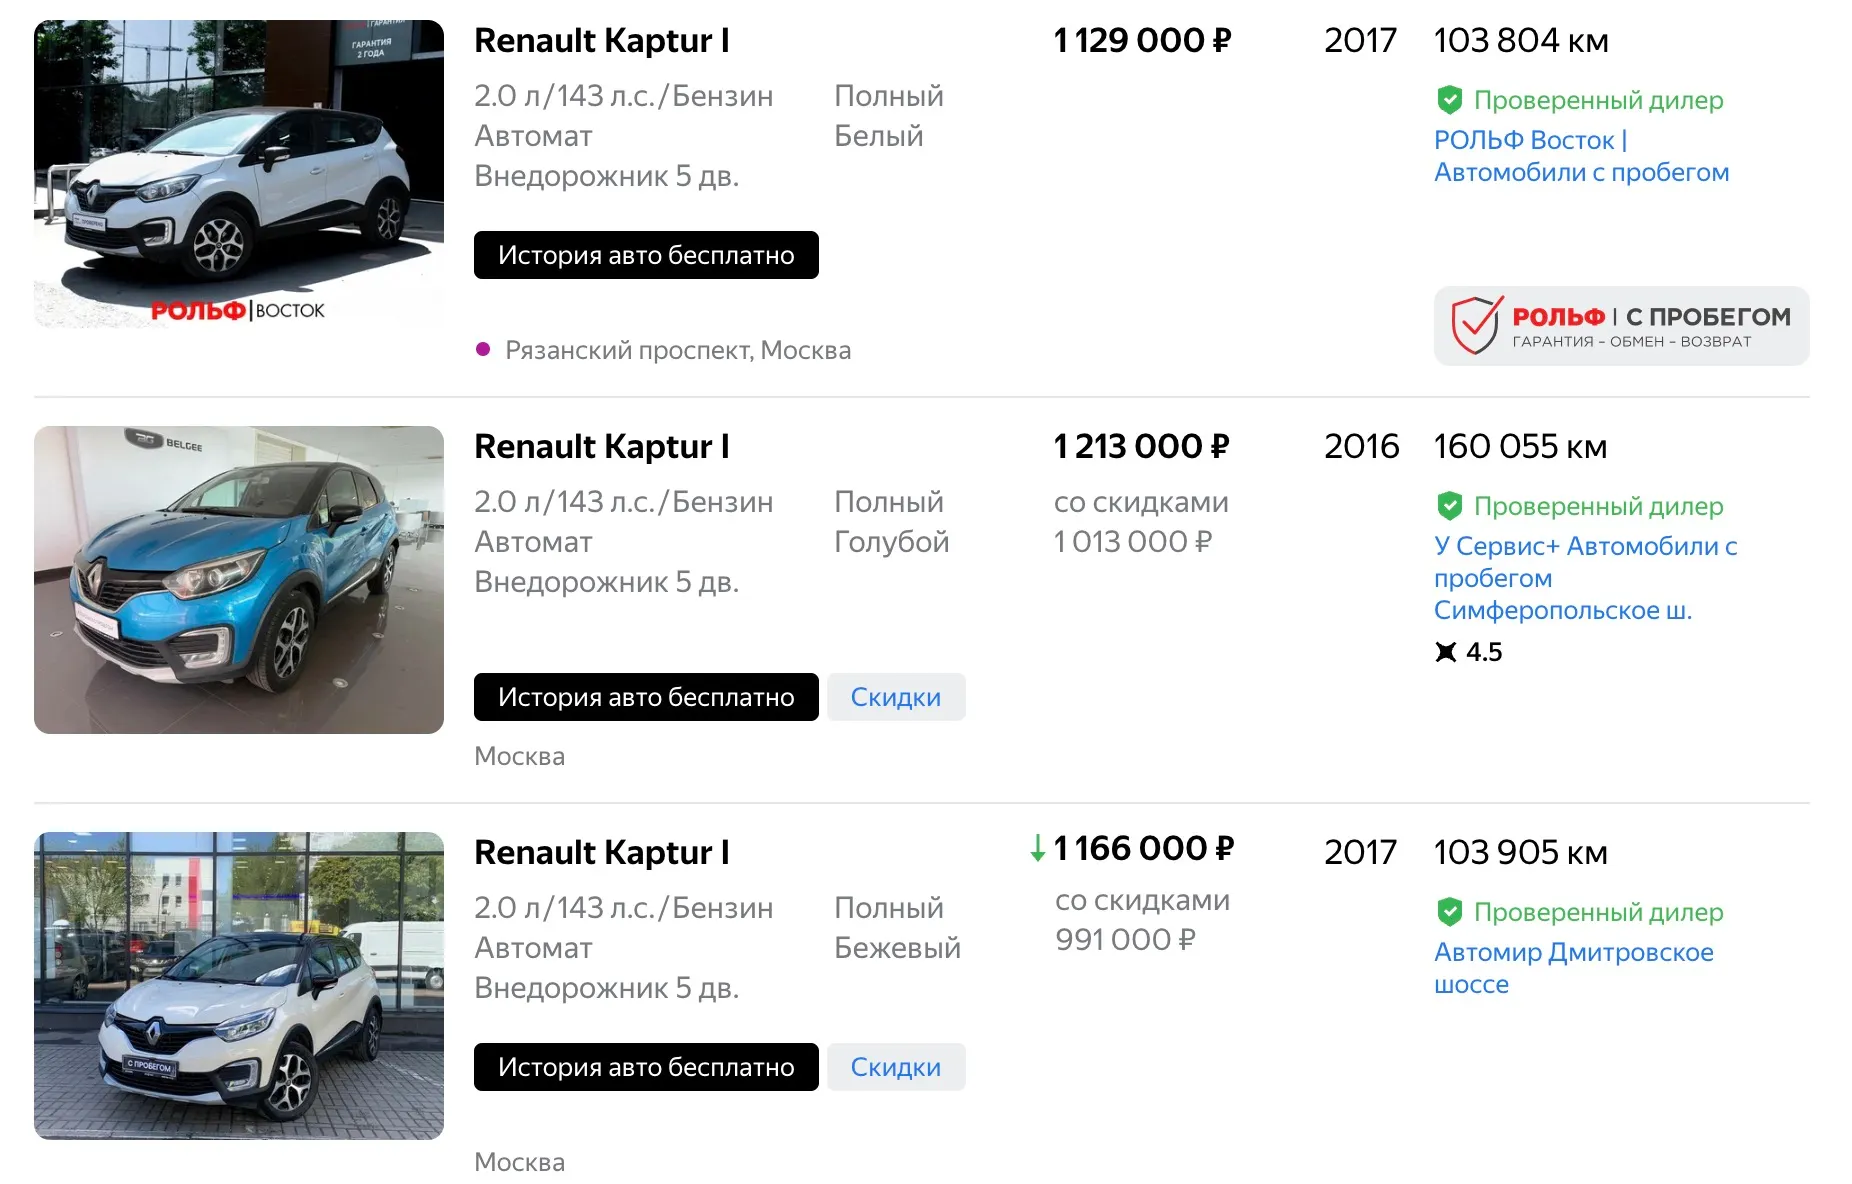The image size is (1852, 1184).
Task: Show Скидки for the 1 213 000 ₽ Kaptur
Action: click(895, 697)
